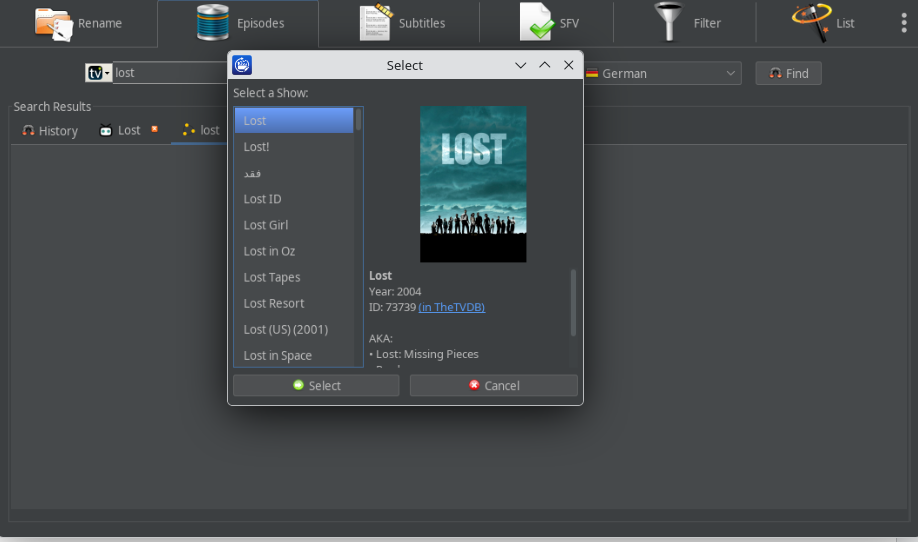Open the 'in TheTVDB' link
Viewport: 918px width, 542px height.
pyautogui.click(x=451, y=307)
